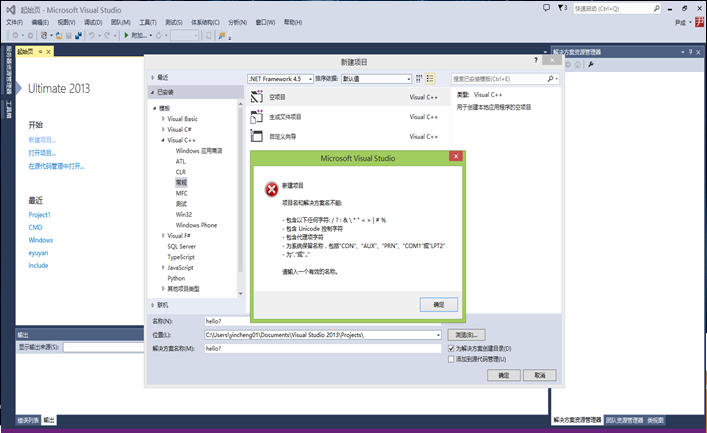Click the Solution Explorer home icon
The height and width of the screenshot is (433, 707).
pos(577,64)
